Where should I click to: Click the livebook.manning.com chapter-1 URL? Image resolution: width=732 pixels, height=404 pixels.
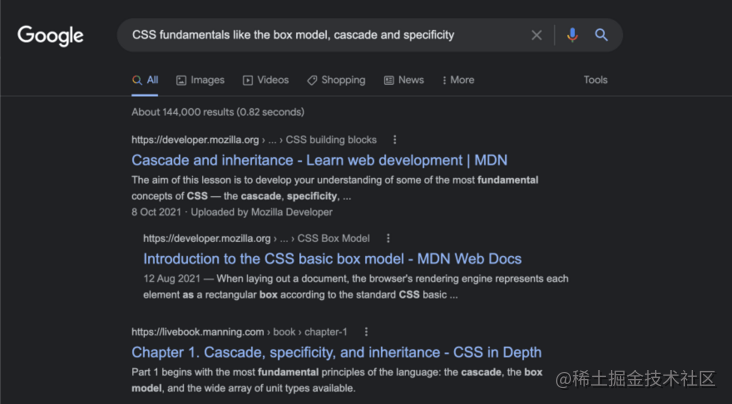(239, 332)
